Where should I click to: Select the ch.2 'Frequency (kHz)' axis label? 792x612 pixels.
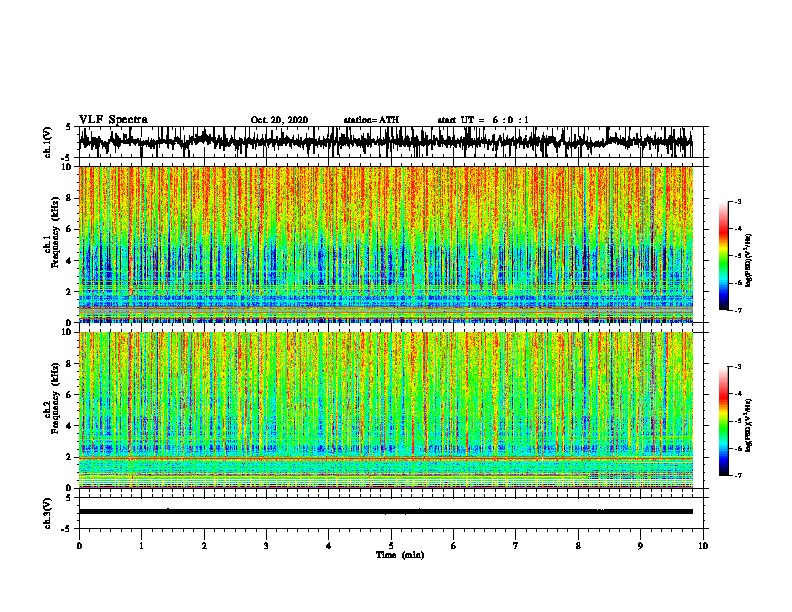[55, 398]
